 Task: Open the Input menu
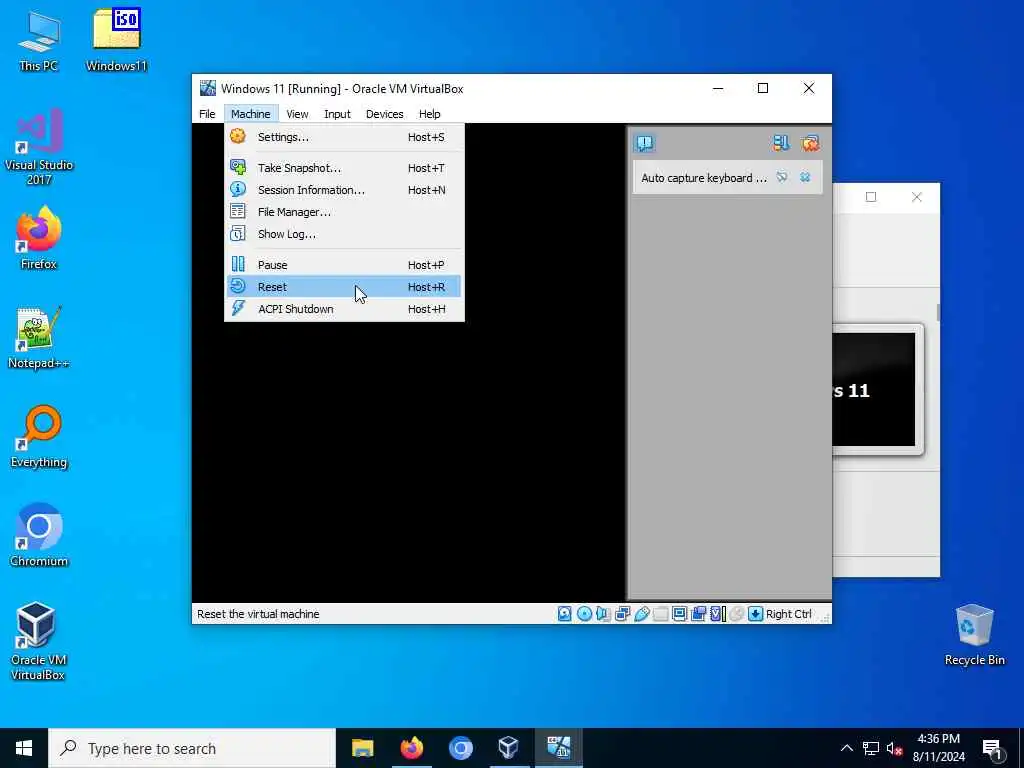(337, 114)
